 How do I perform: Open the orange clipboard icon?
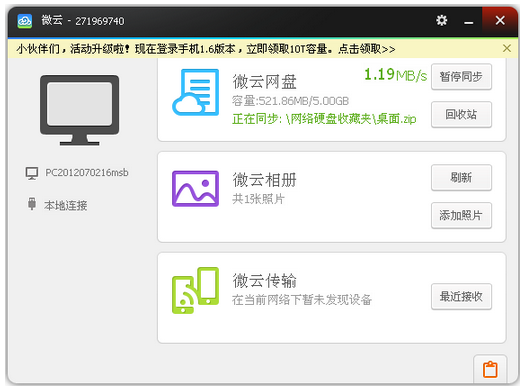pos(490,370)
